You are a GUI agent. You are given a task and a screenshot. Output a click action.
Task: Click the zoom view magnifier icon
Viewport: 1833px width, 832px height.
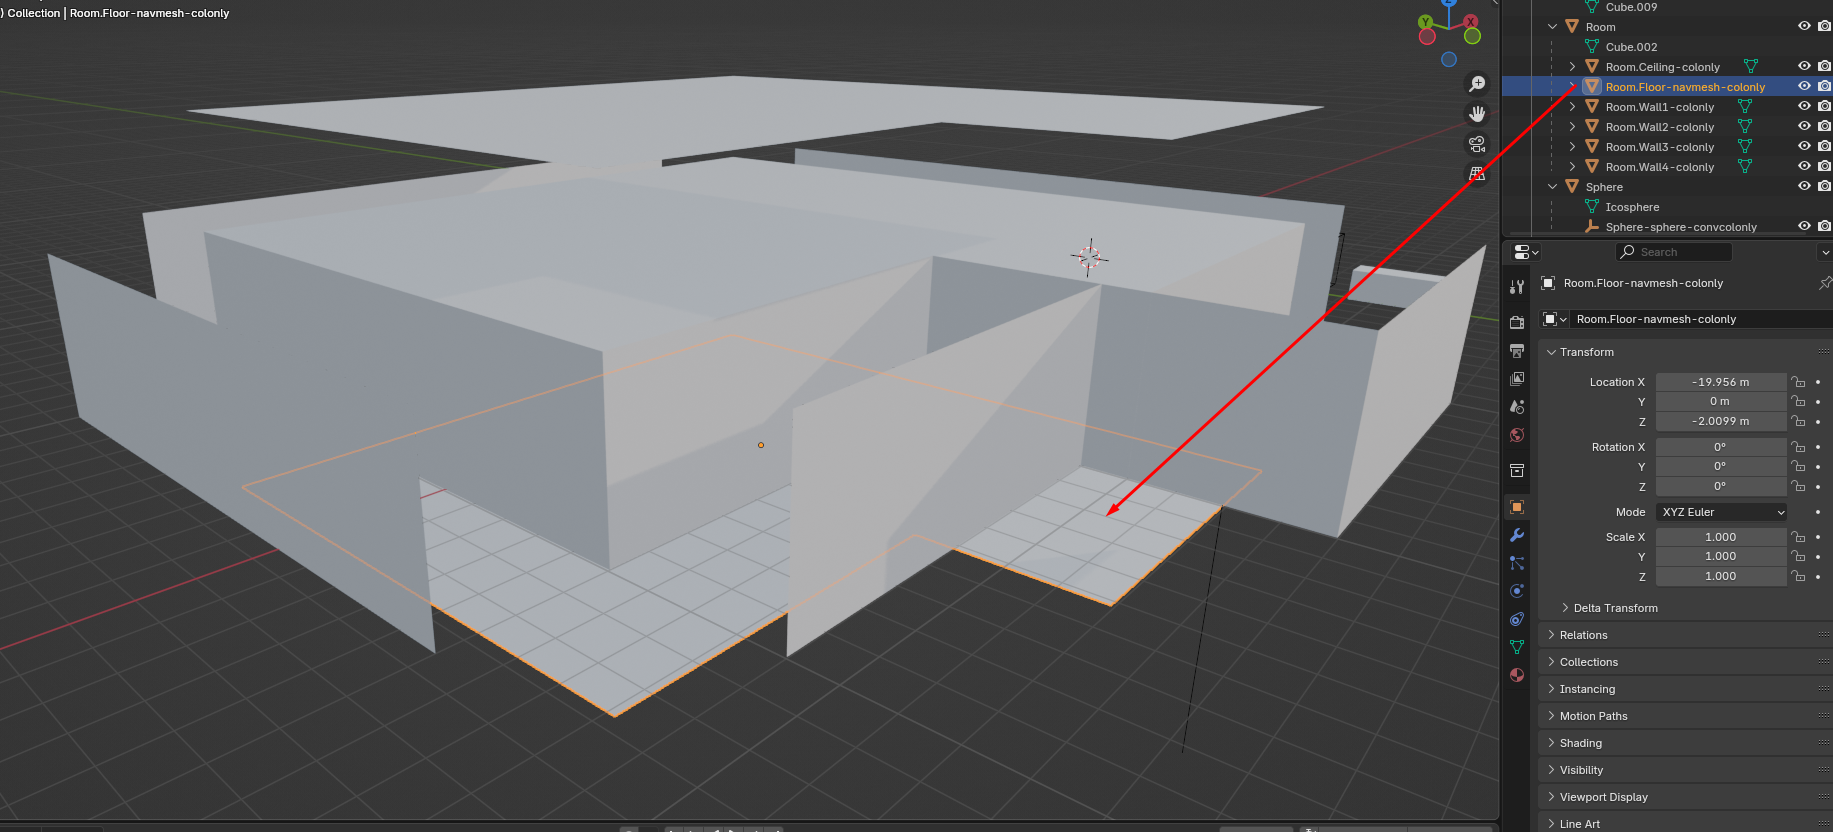(x=1477, y=84)
